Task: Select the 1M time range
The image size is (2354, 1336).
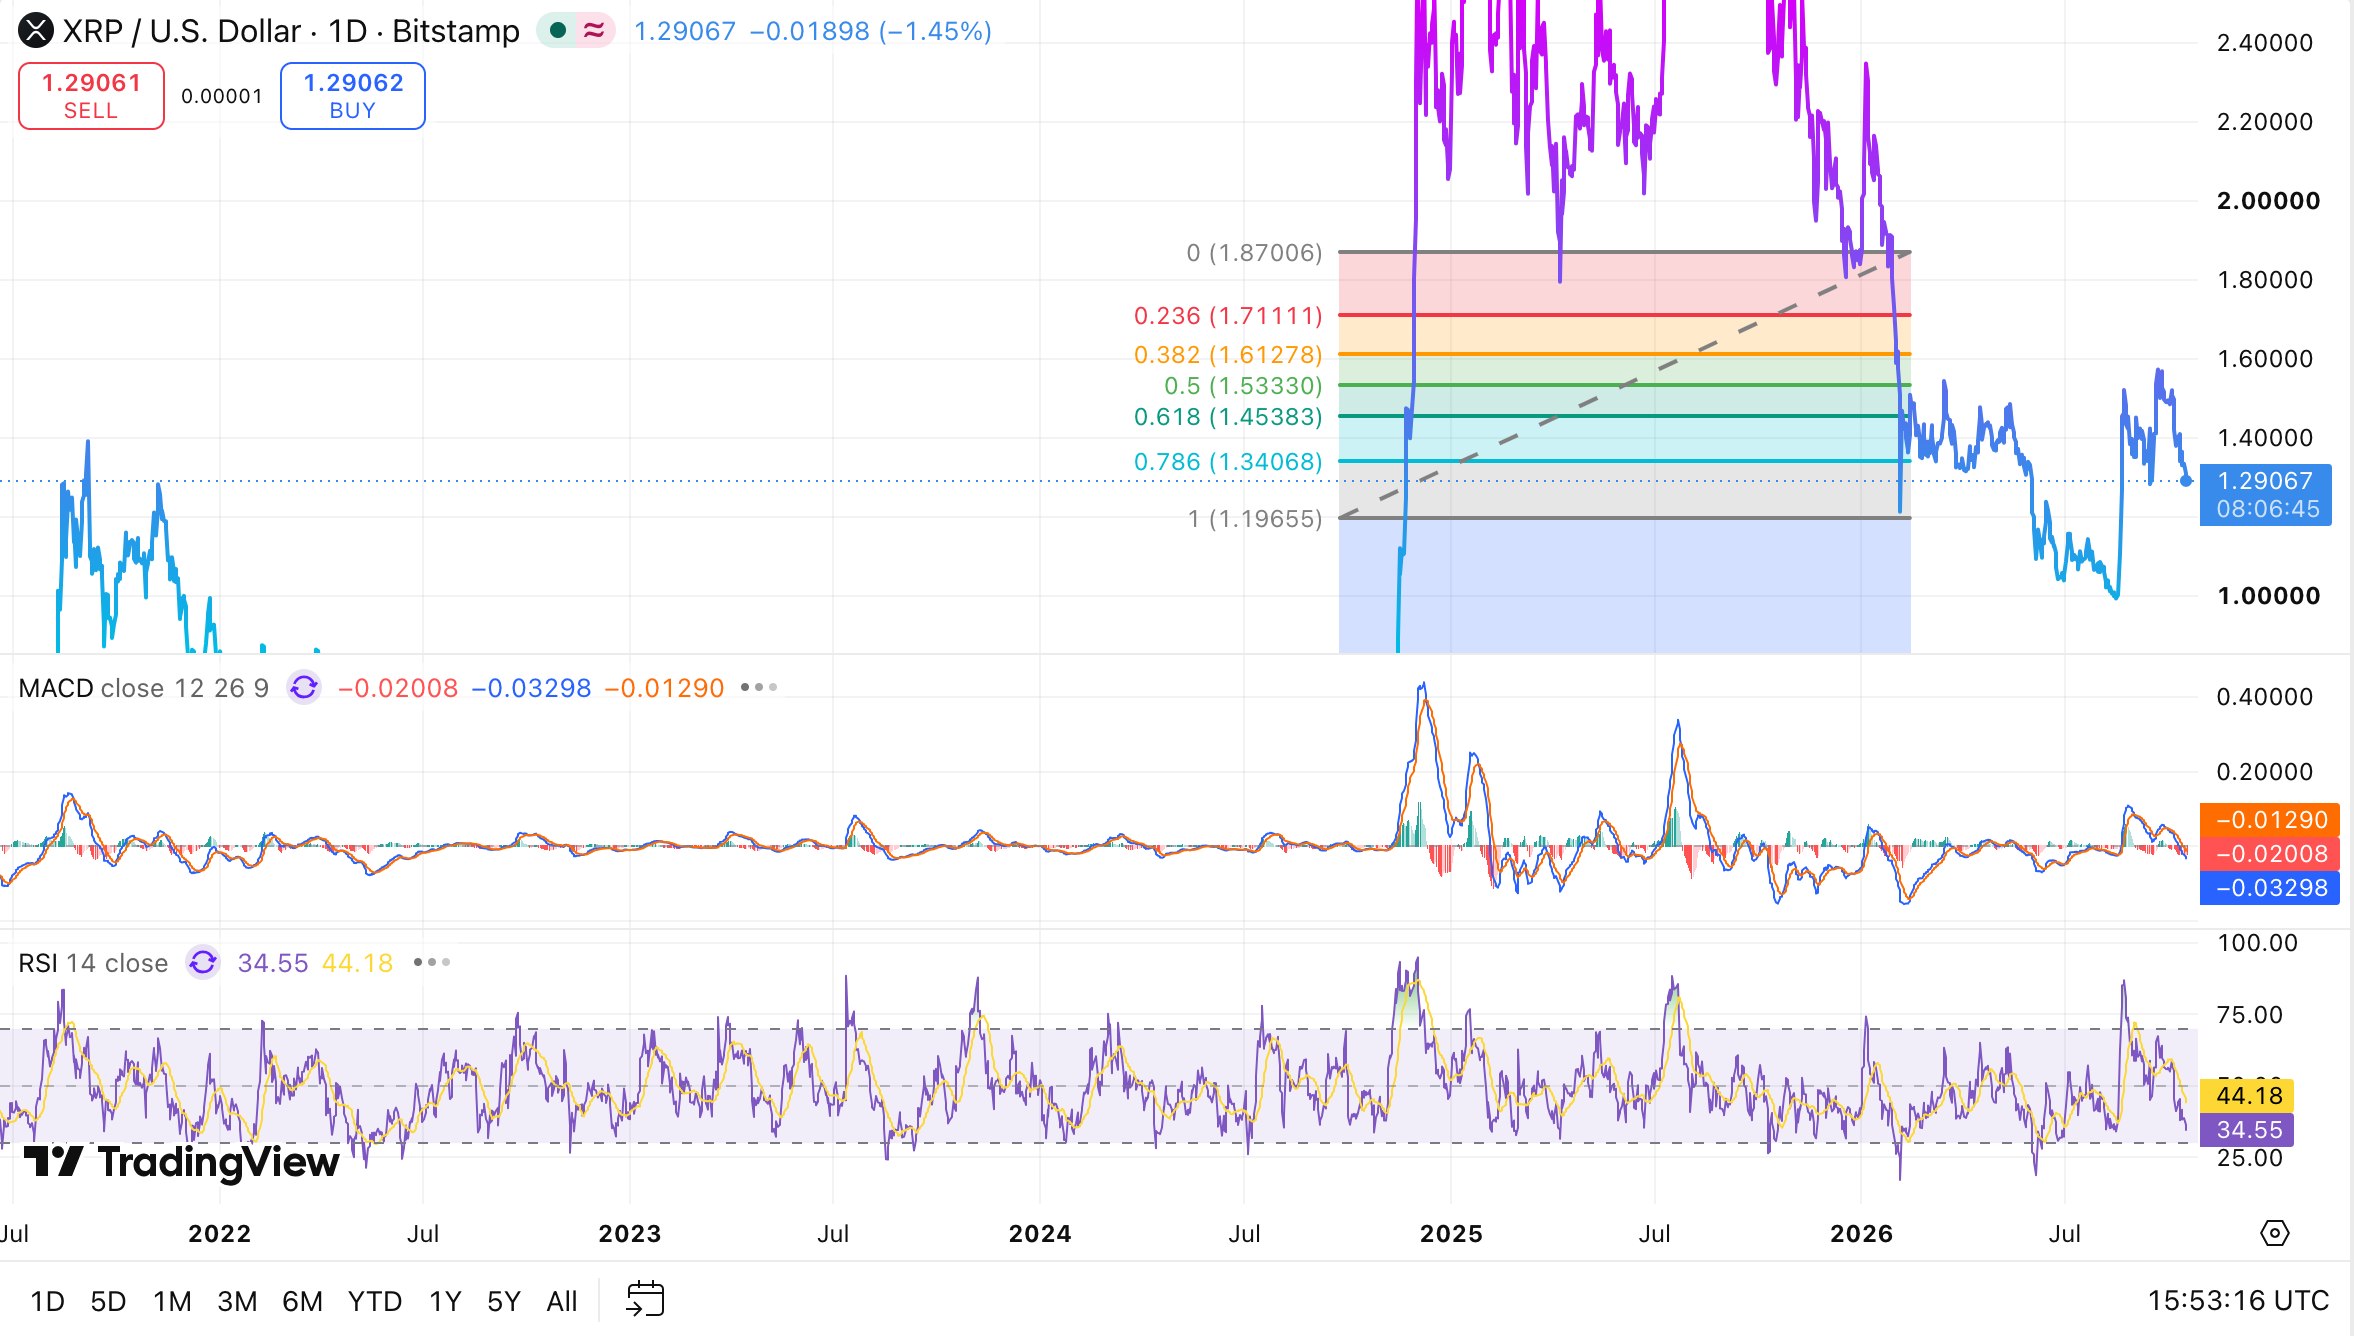Action: coord(172,1301)
